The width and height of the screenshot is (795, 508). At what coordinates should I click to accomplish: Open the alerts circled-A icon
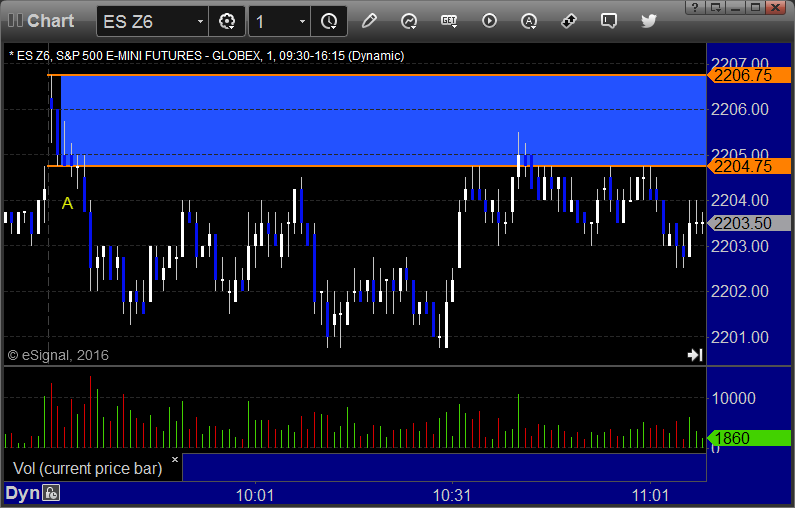(x=529, y=21)
